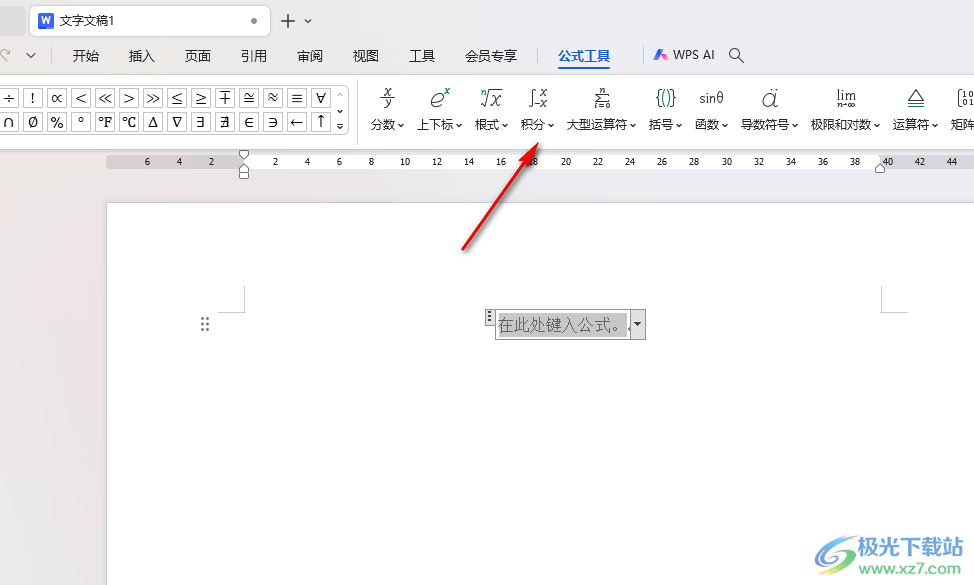
Task: Open the new tab options chevron
Action: tap(308, 21)
